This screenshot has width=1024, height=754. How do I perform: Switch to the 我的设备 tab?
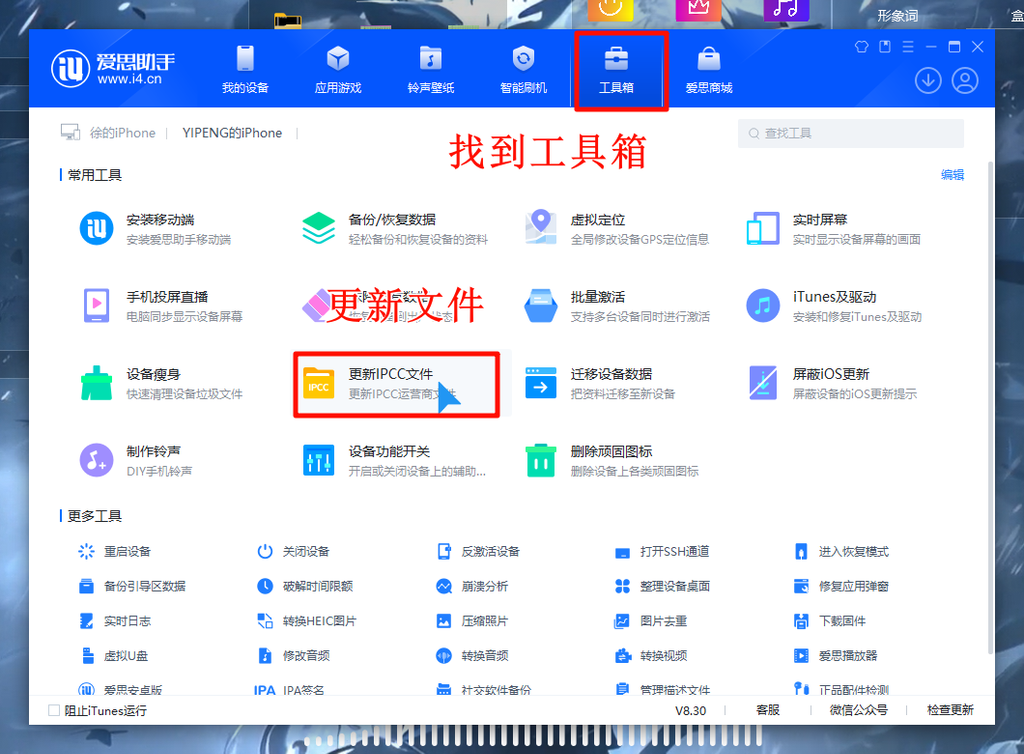tap(245, 70)
